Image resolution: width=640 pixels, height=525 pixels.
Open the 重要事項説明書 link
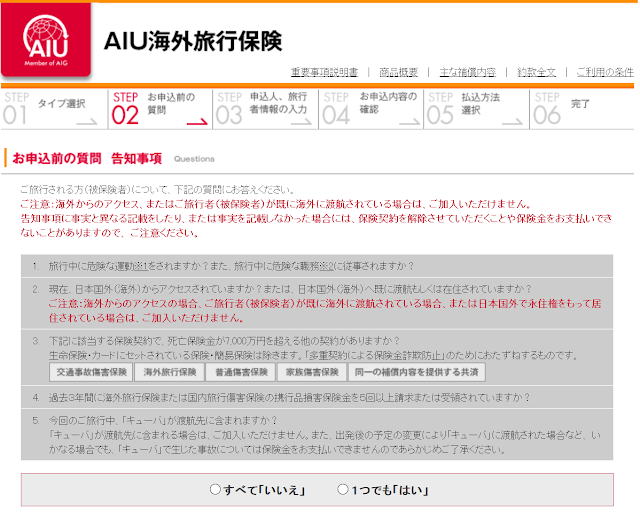[324, 72]
